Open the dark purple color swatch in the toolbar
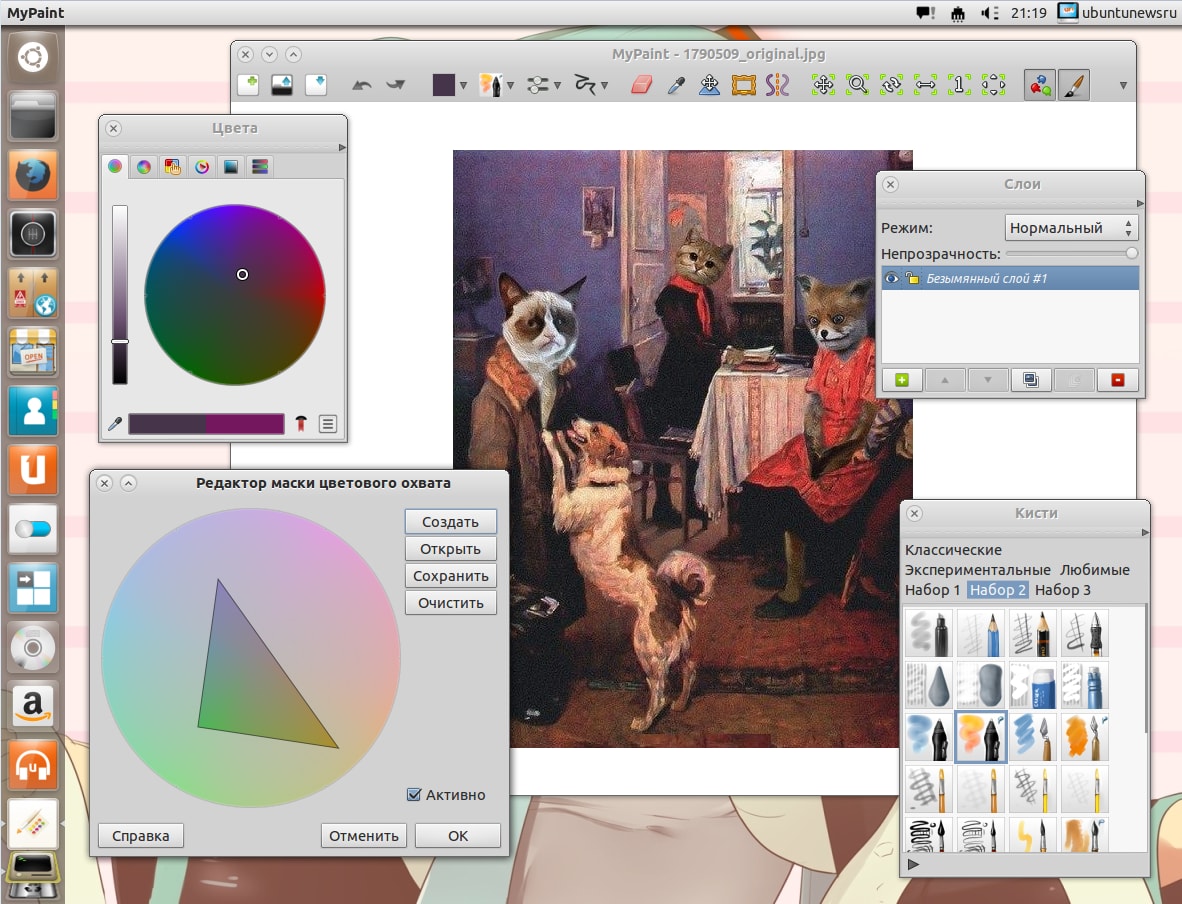This screenshot has width=1182, height=904. [443, 85]
